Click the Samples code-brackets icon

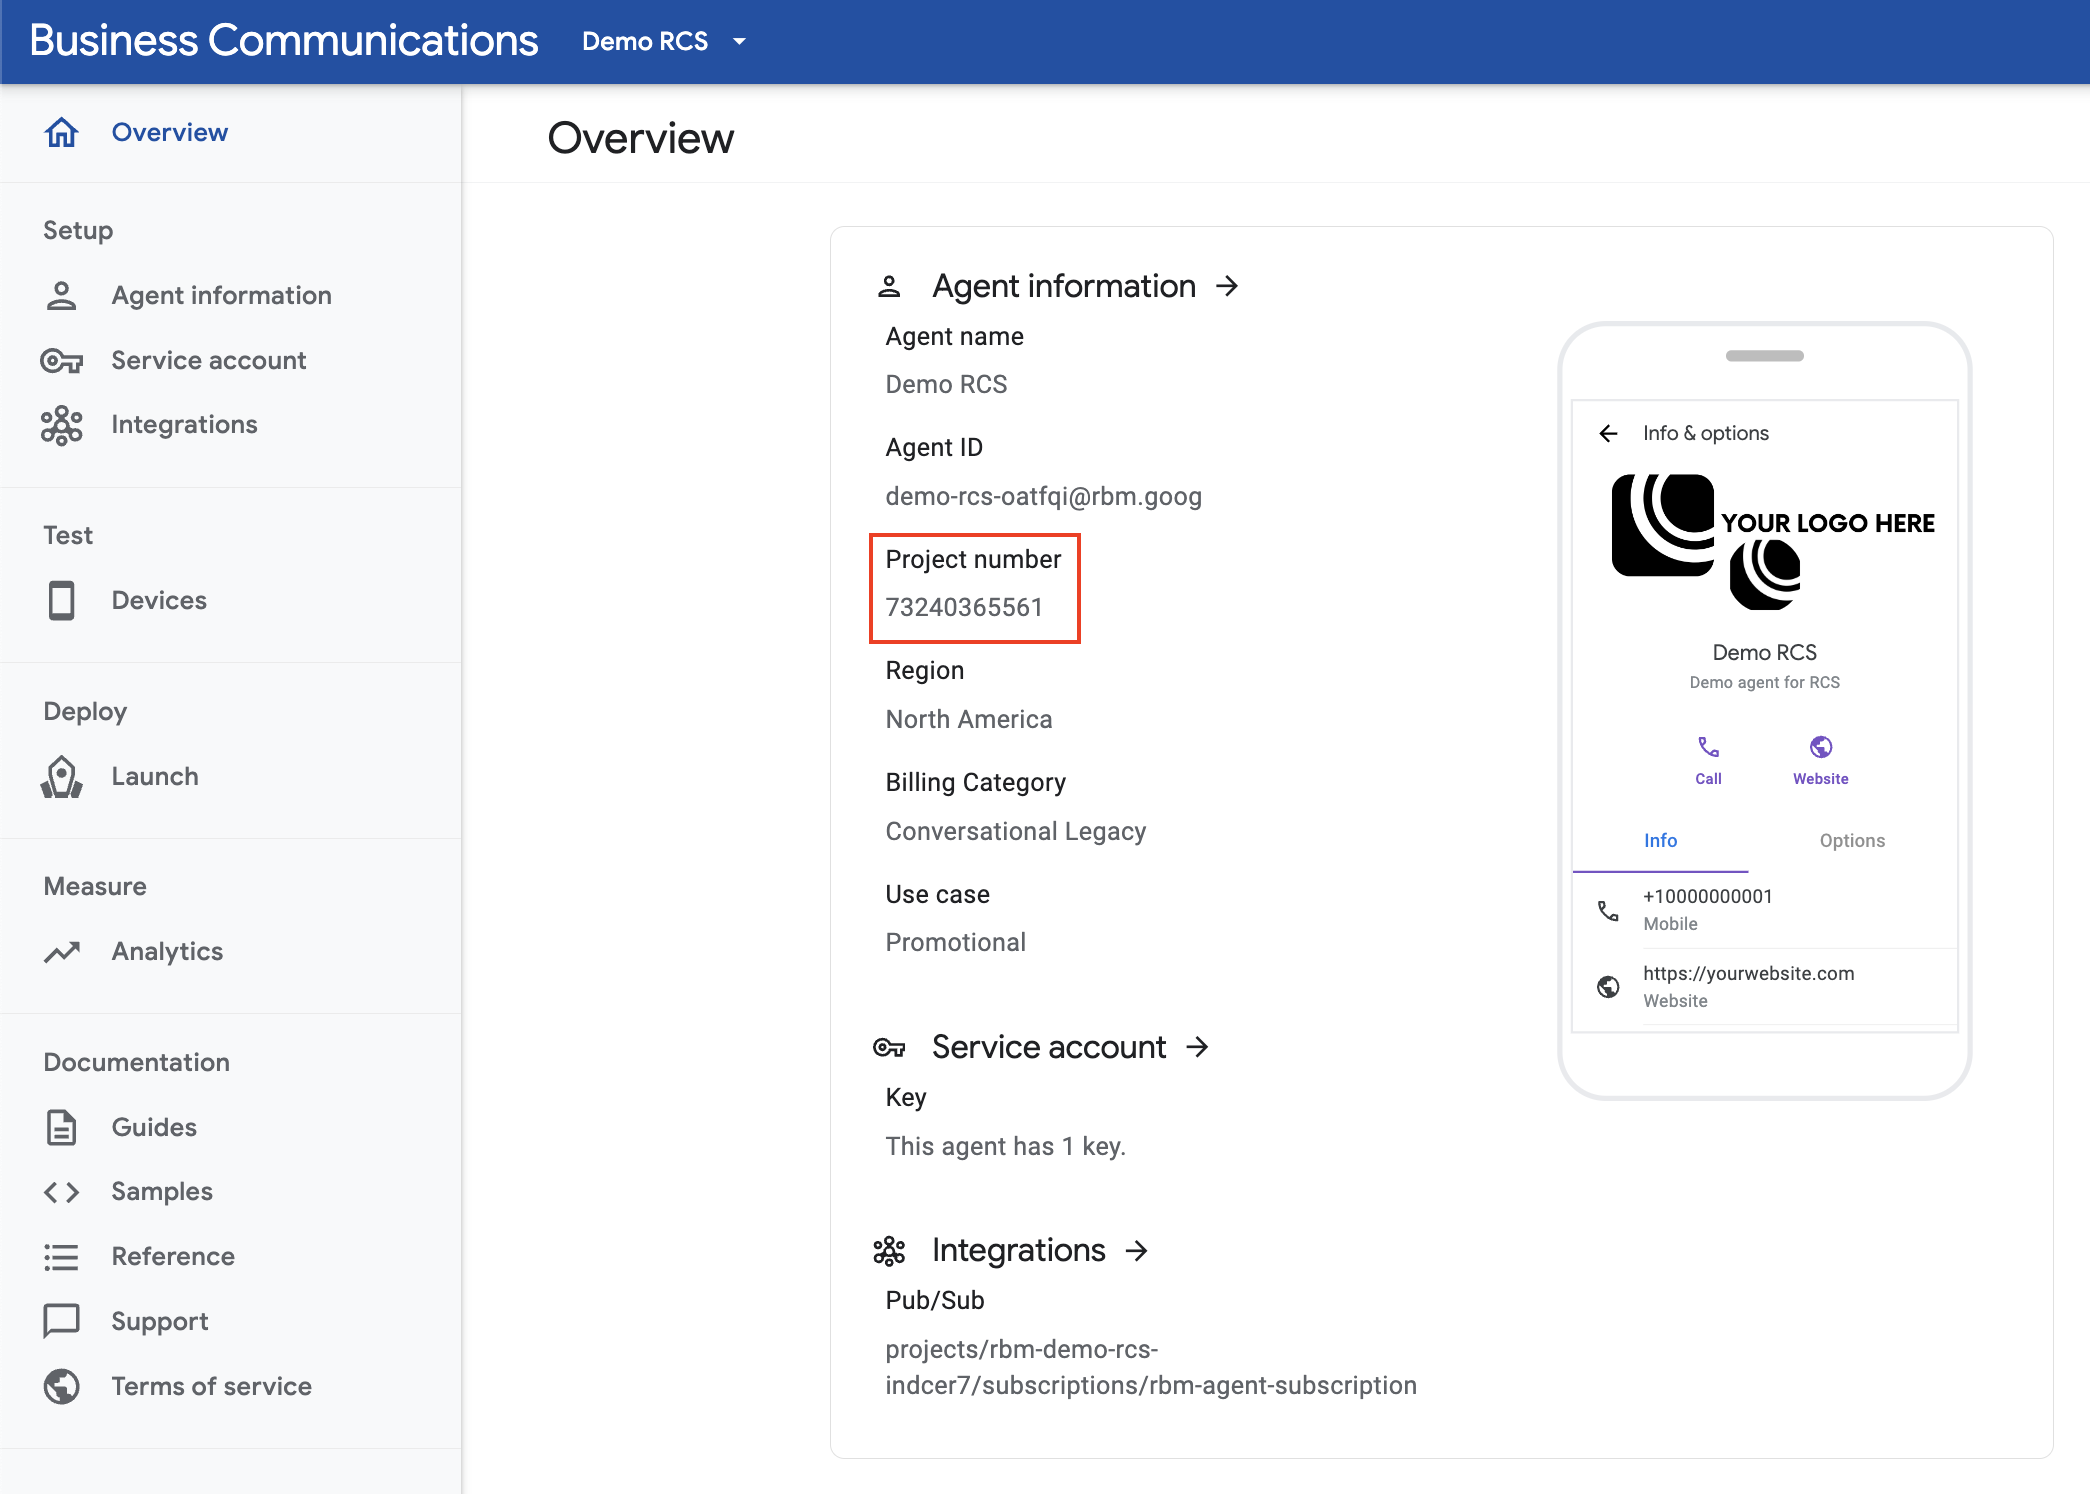pyautogui.click(x=61, y=1192)
